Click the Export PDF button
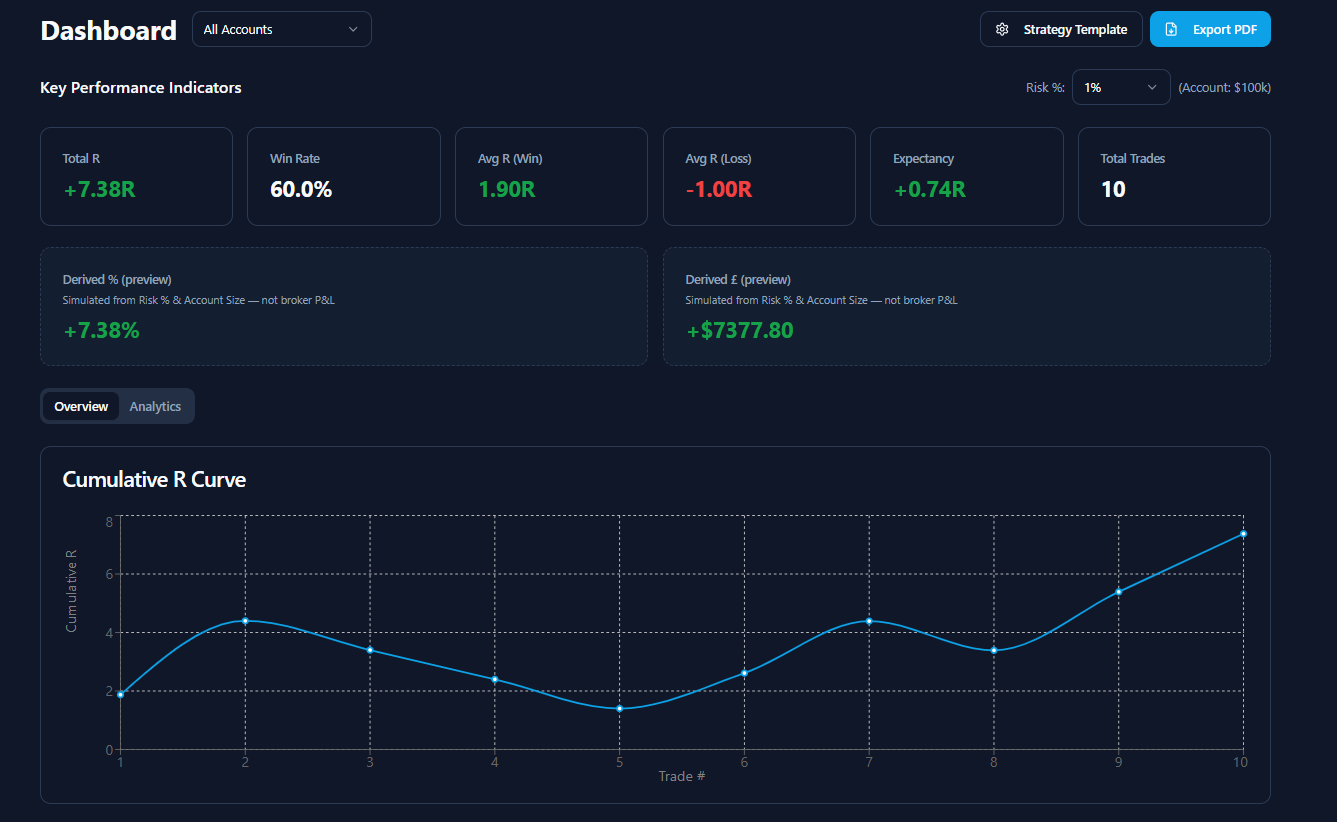 click(x=1210, y=29)
